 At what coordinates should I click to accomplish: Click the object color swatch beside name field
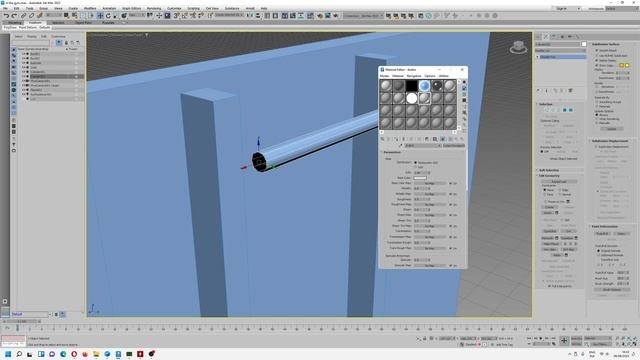coord(584,44)
